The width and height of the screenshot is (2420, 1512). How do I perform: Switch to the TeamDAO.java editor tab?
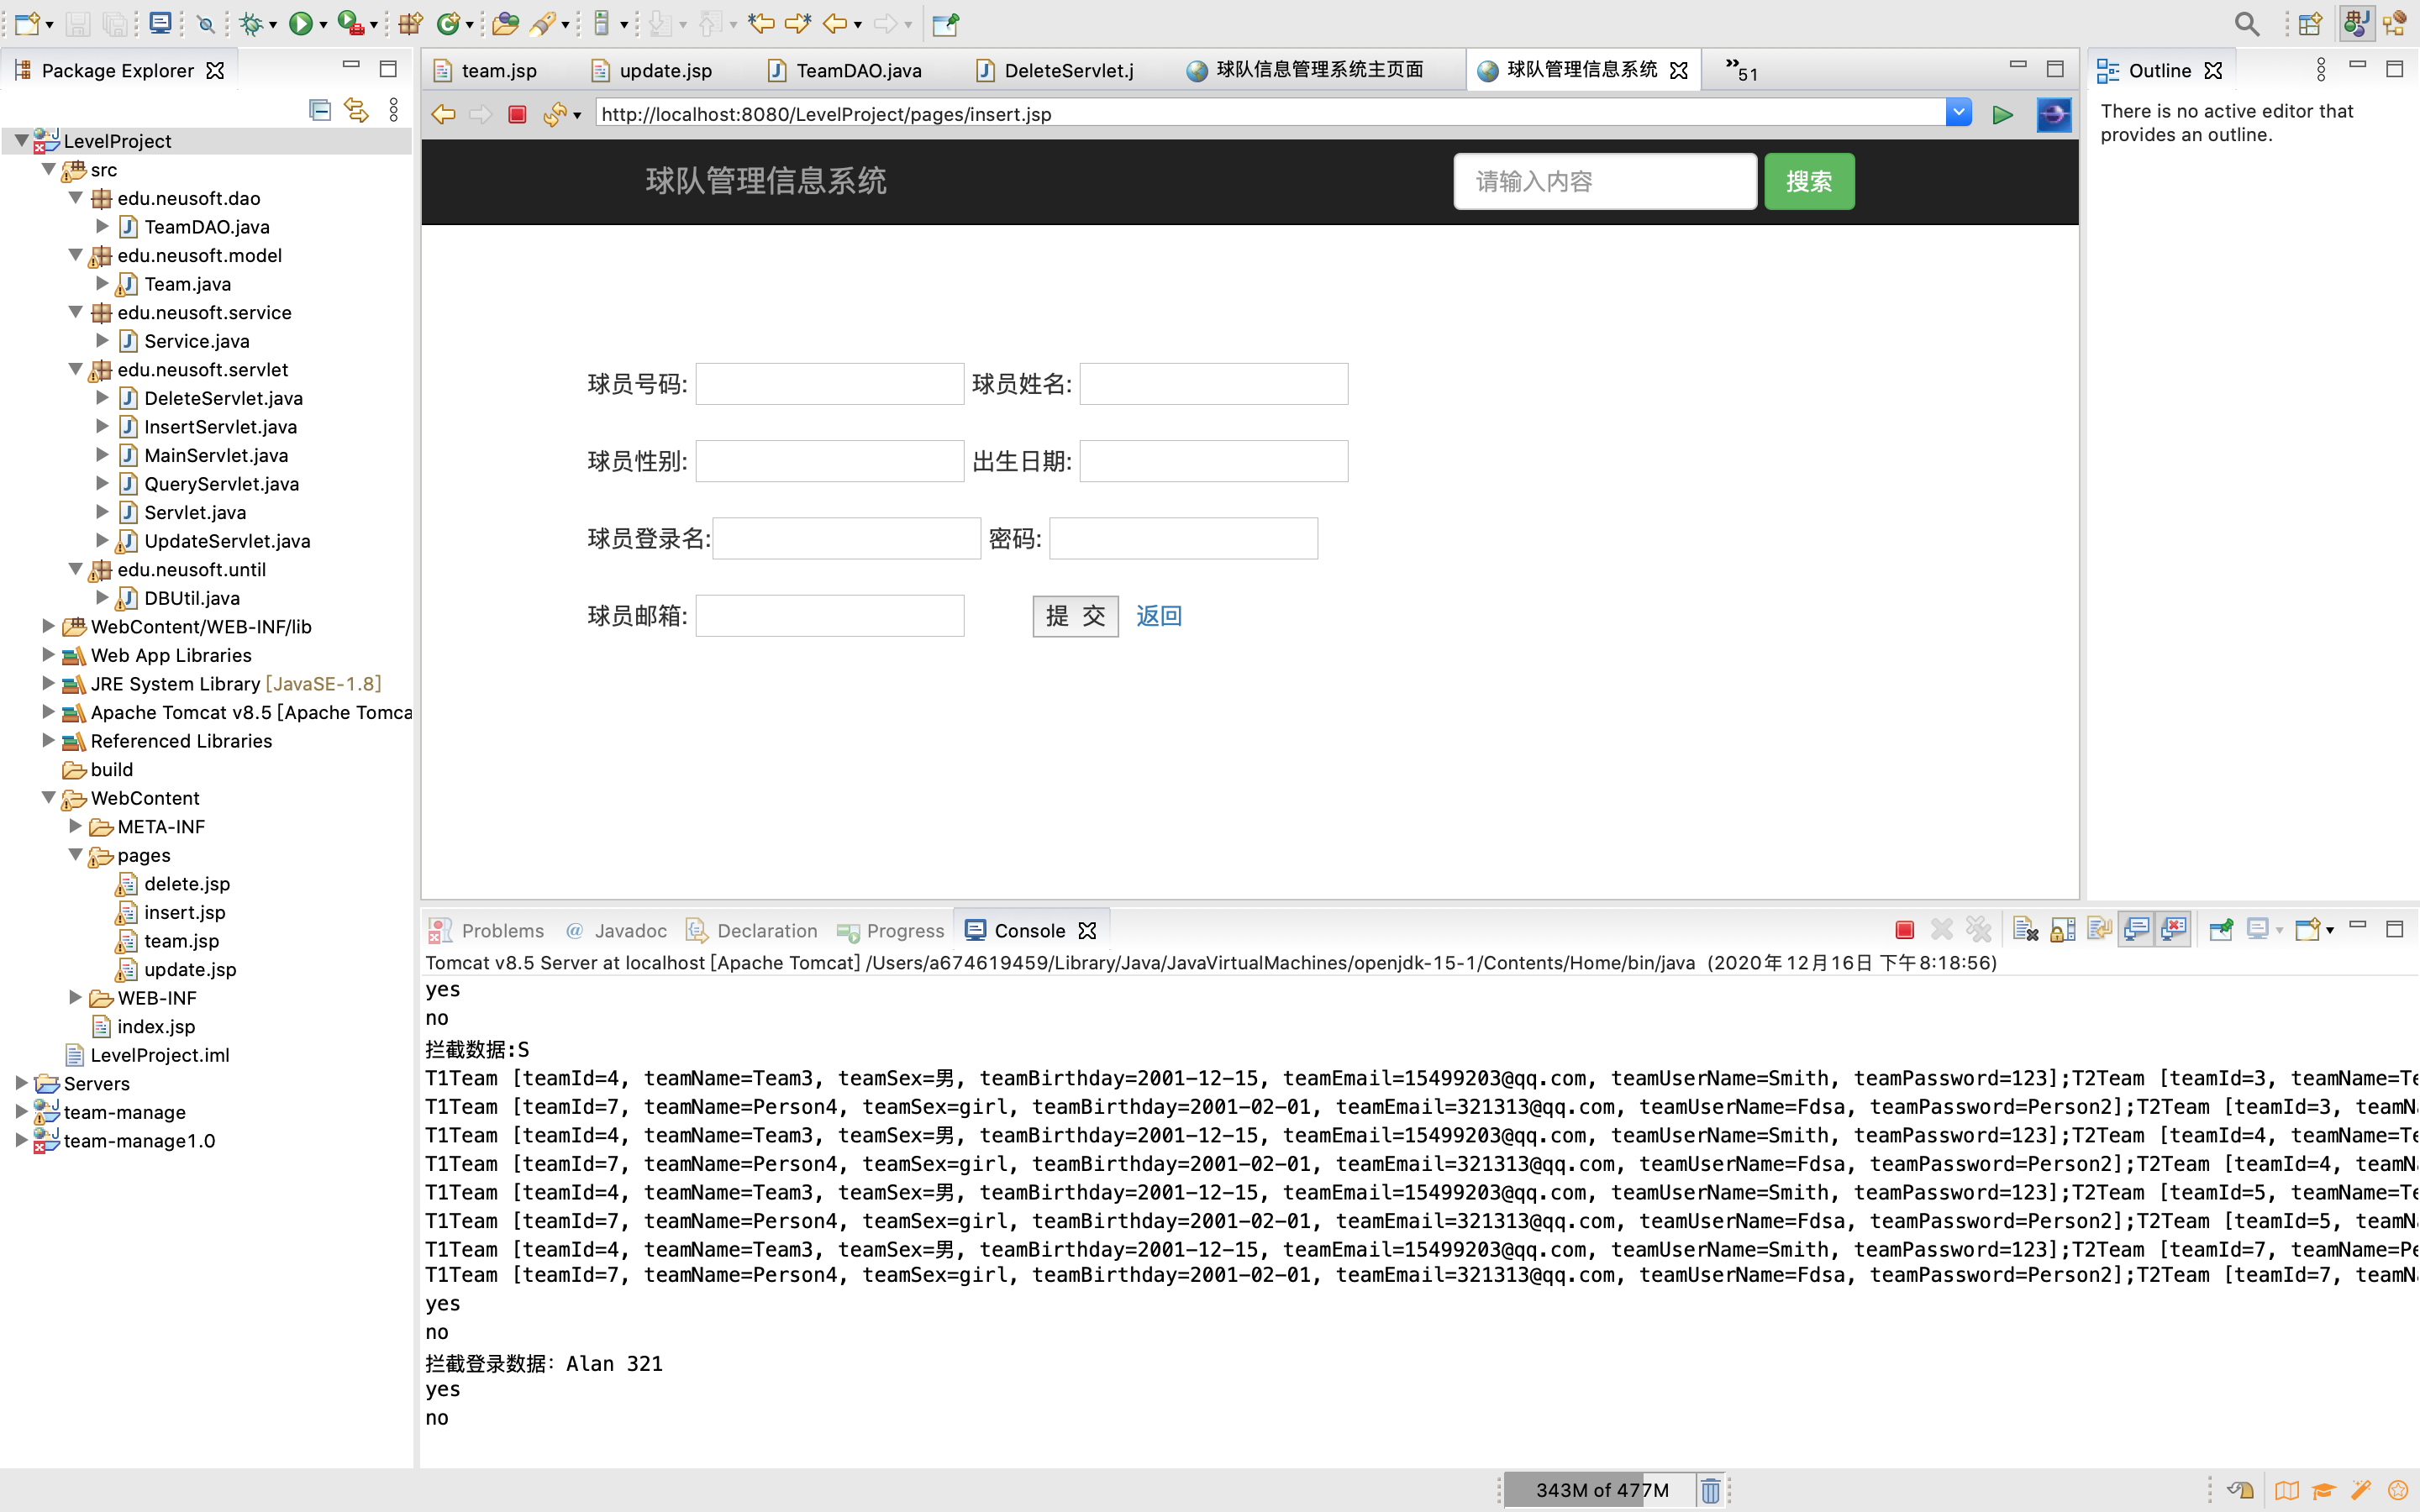pyautogui.click(x=858, y=70)
